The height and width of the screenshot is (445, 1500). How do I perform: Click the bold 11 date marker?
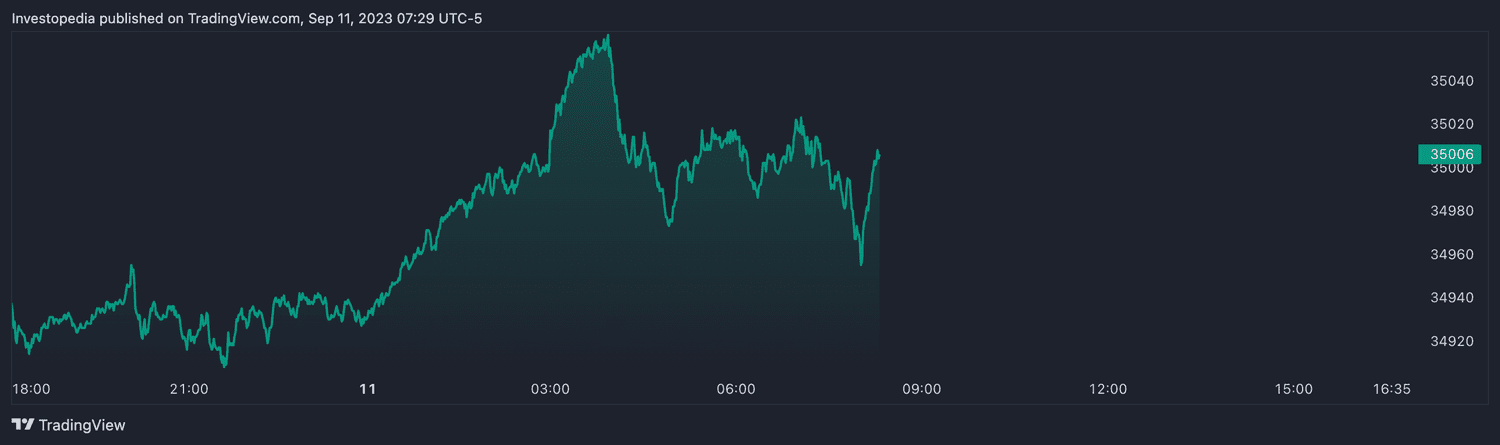[x=367, y=389]
